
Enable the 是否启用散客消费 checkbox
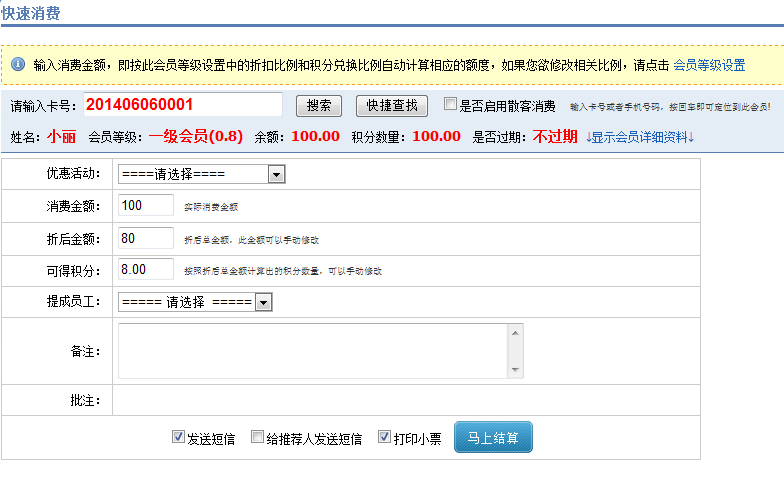pos(451,104)
